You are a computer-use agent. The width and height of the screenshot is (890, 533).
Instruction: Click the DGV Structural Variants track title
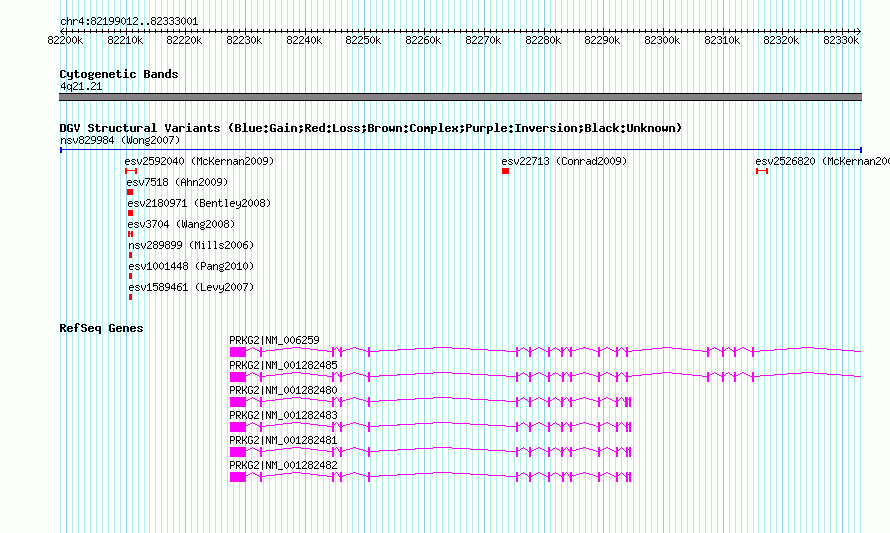(x=371, y=128)
